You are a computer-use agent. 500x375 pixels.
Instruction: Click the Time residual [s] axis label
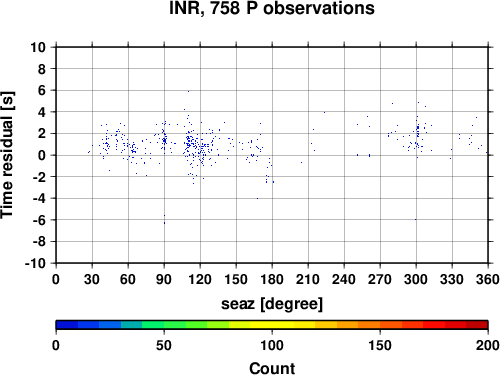tap(7, 155)
